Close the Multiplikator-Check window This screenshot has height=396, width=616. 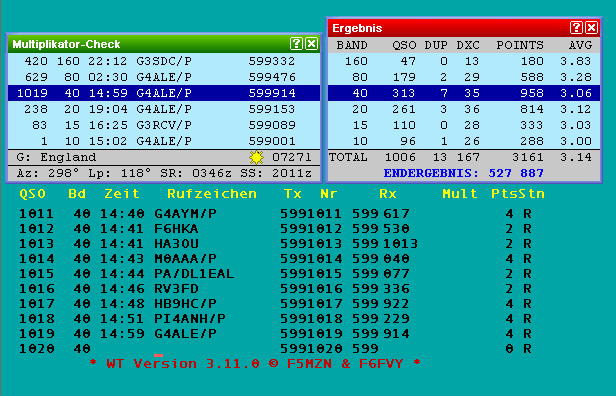312,44
